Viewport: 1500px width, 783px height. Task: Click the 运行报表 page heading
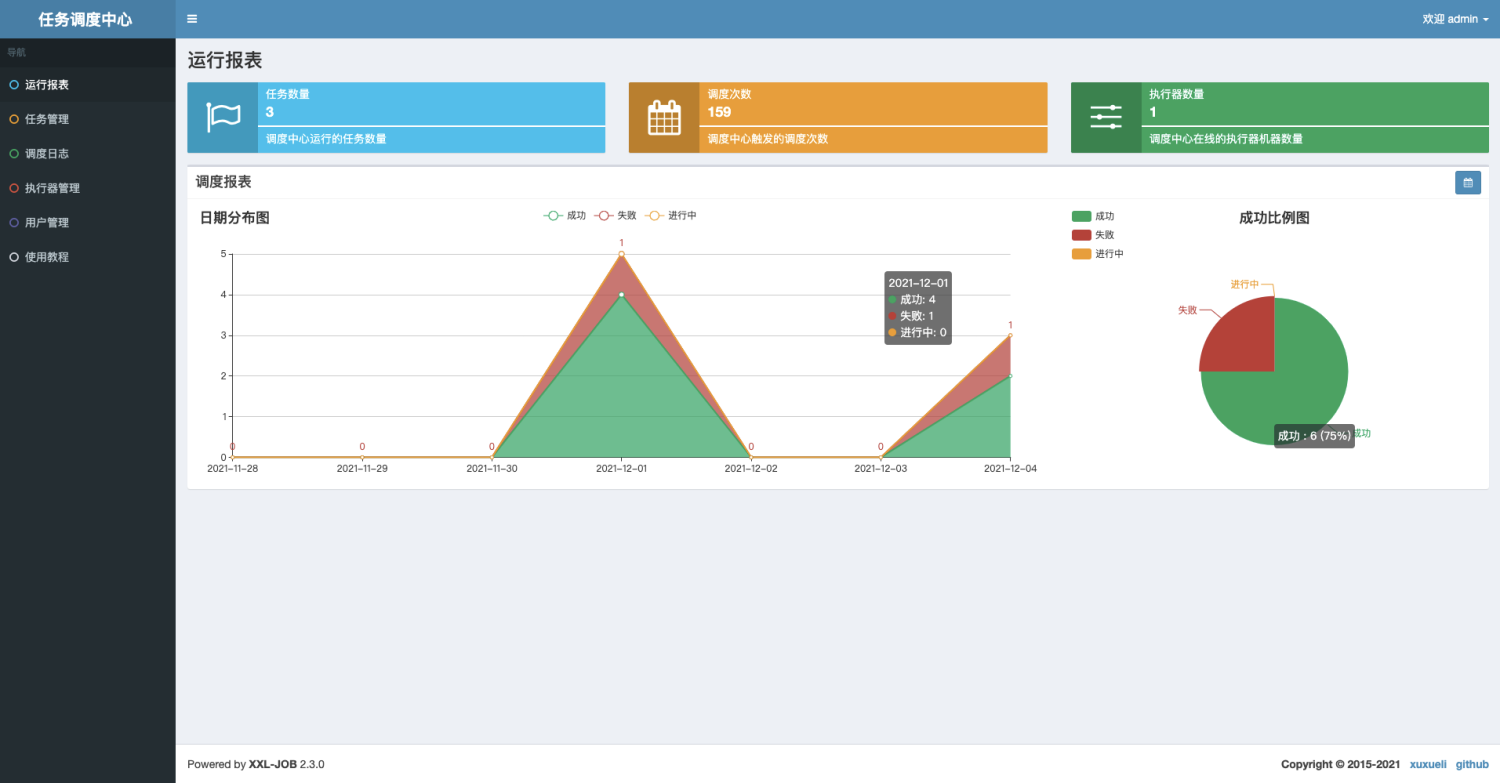[x=225, y=60]
